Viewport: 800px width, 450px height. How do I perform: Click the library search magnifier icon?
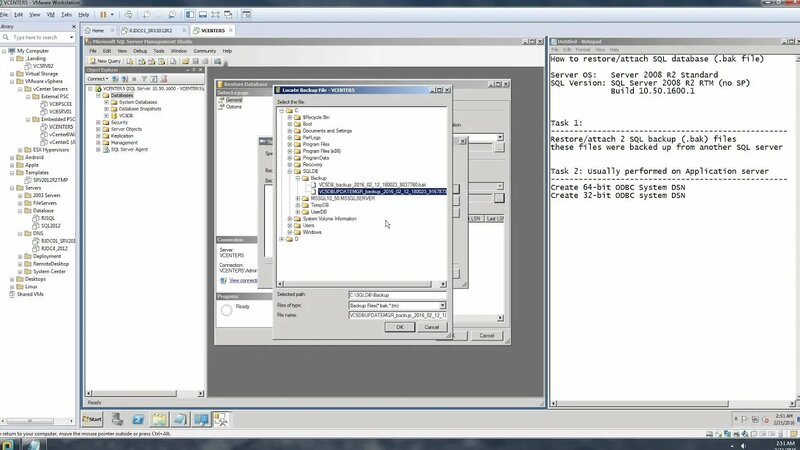tap(6, 37)
